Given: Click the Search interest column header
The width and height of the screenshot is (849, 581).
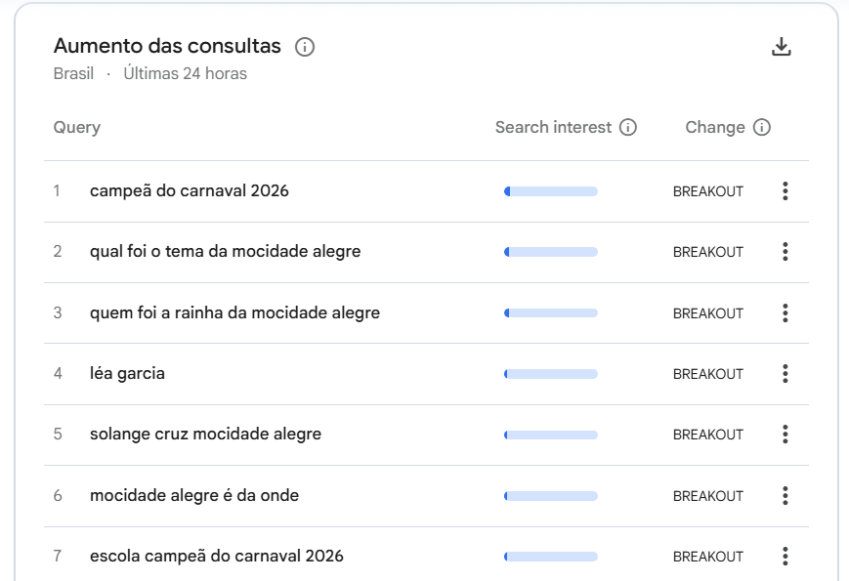Looking at the screenshot, I should [552, 127].
